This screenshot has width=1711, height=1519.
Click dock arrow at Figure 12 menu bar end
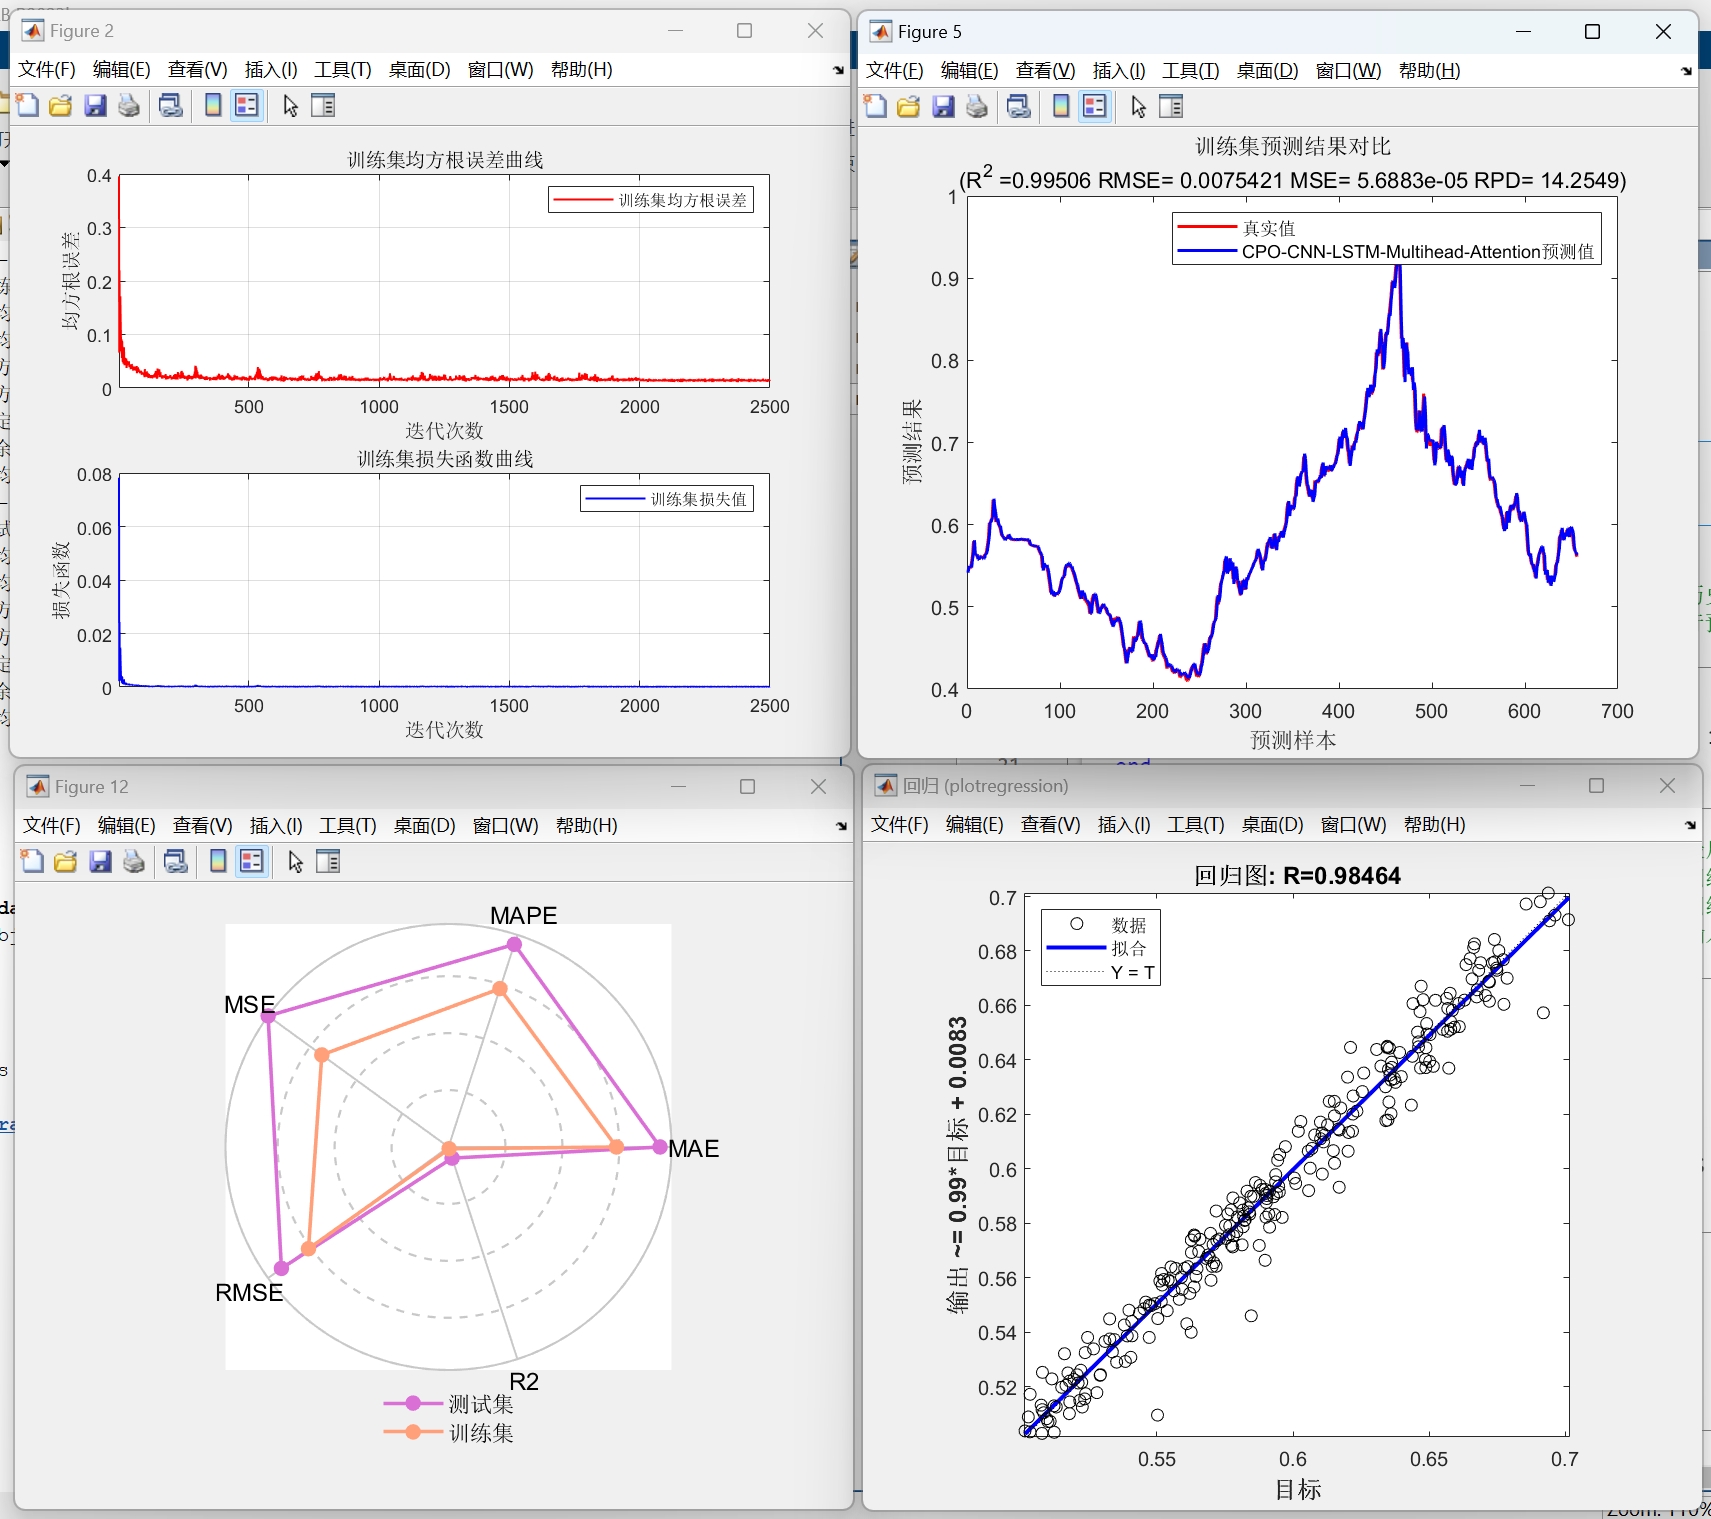pyautogui.click(x=841, y=826)
